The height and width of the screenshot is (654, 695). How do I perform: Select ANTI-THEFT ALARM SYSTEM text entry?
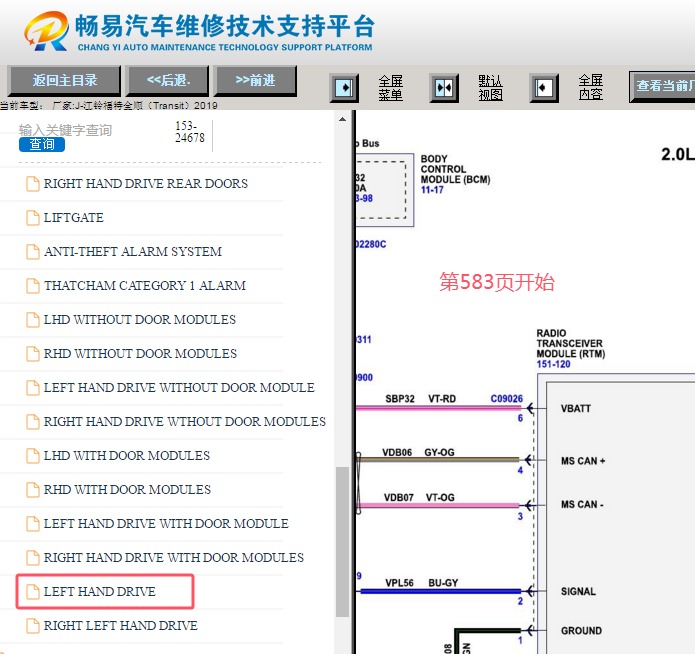(133, 251)
